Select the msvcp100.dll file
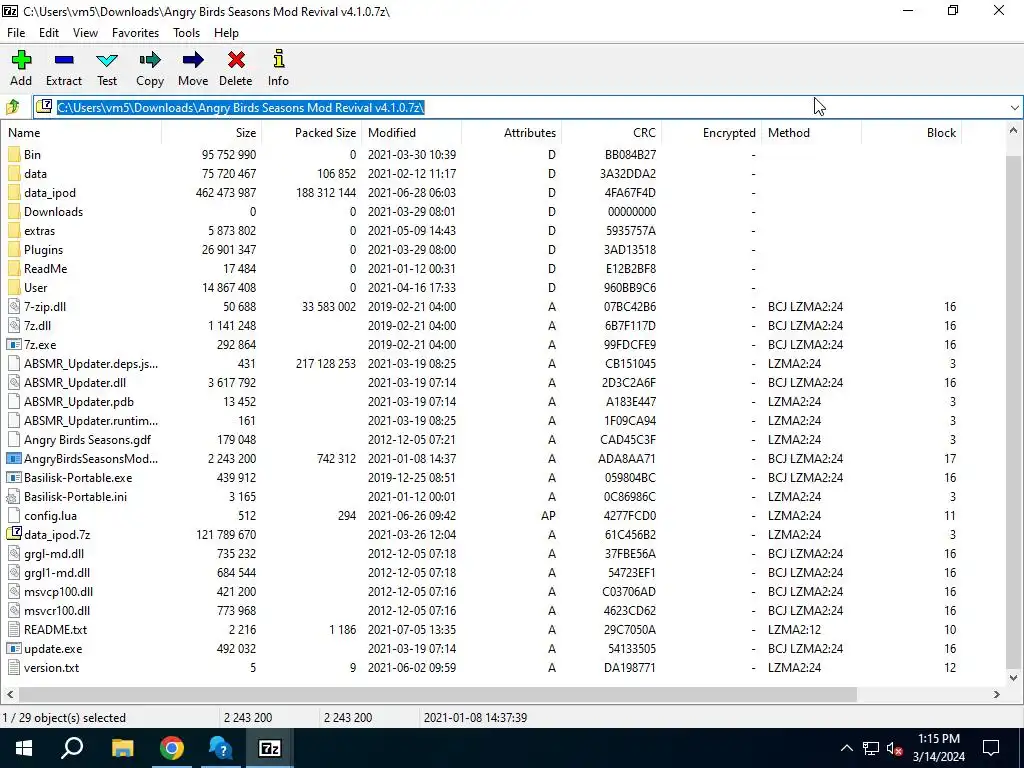Screen dimensions: 1024x768 (x=58, y=592)
